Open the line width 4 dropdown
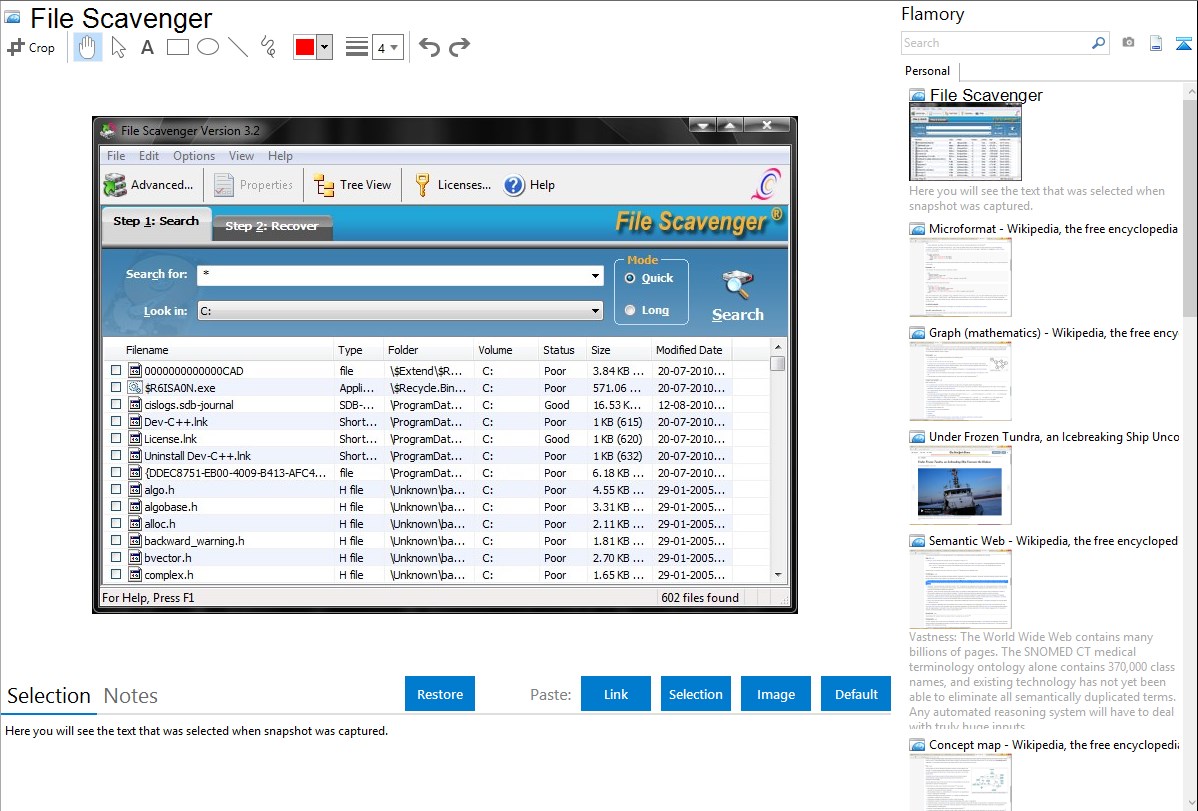The width and height of the screenshot is (1198, 811). click(388, 47)
